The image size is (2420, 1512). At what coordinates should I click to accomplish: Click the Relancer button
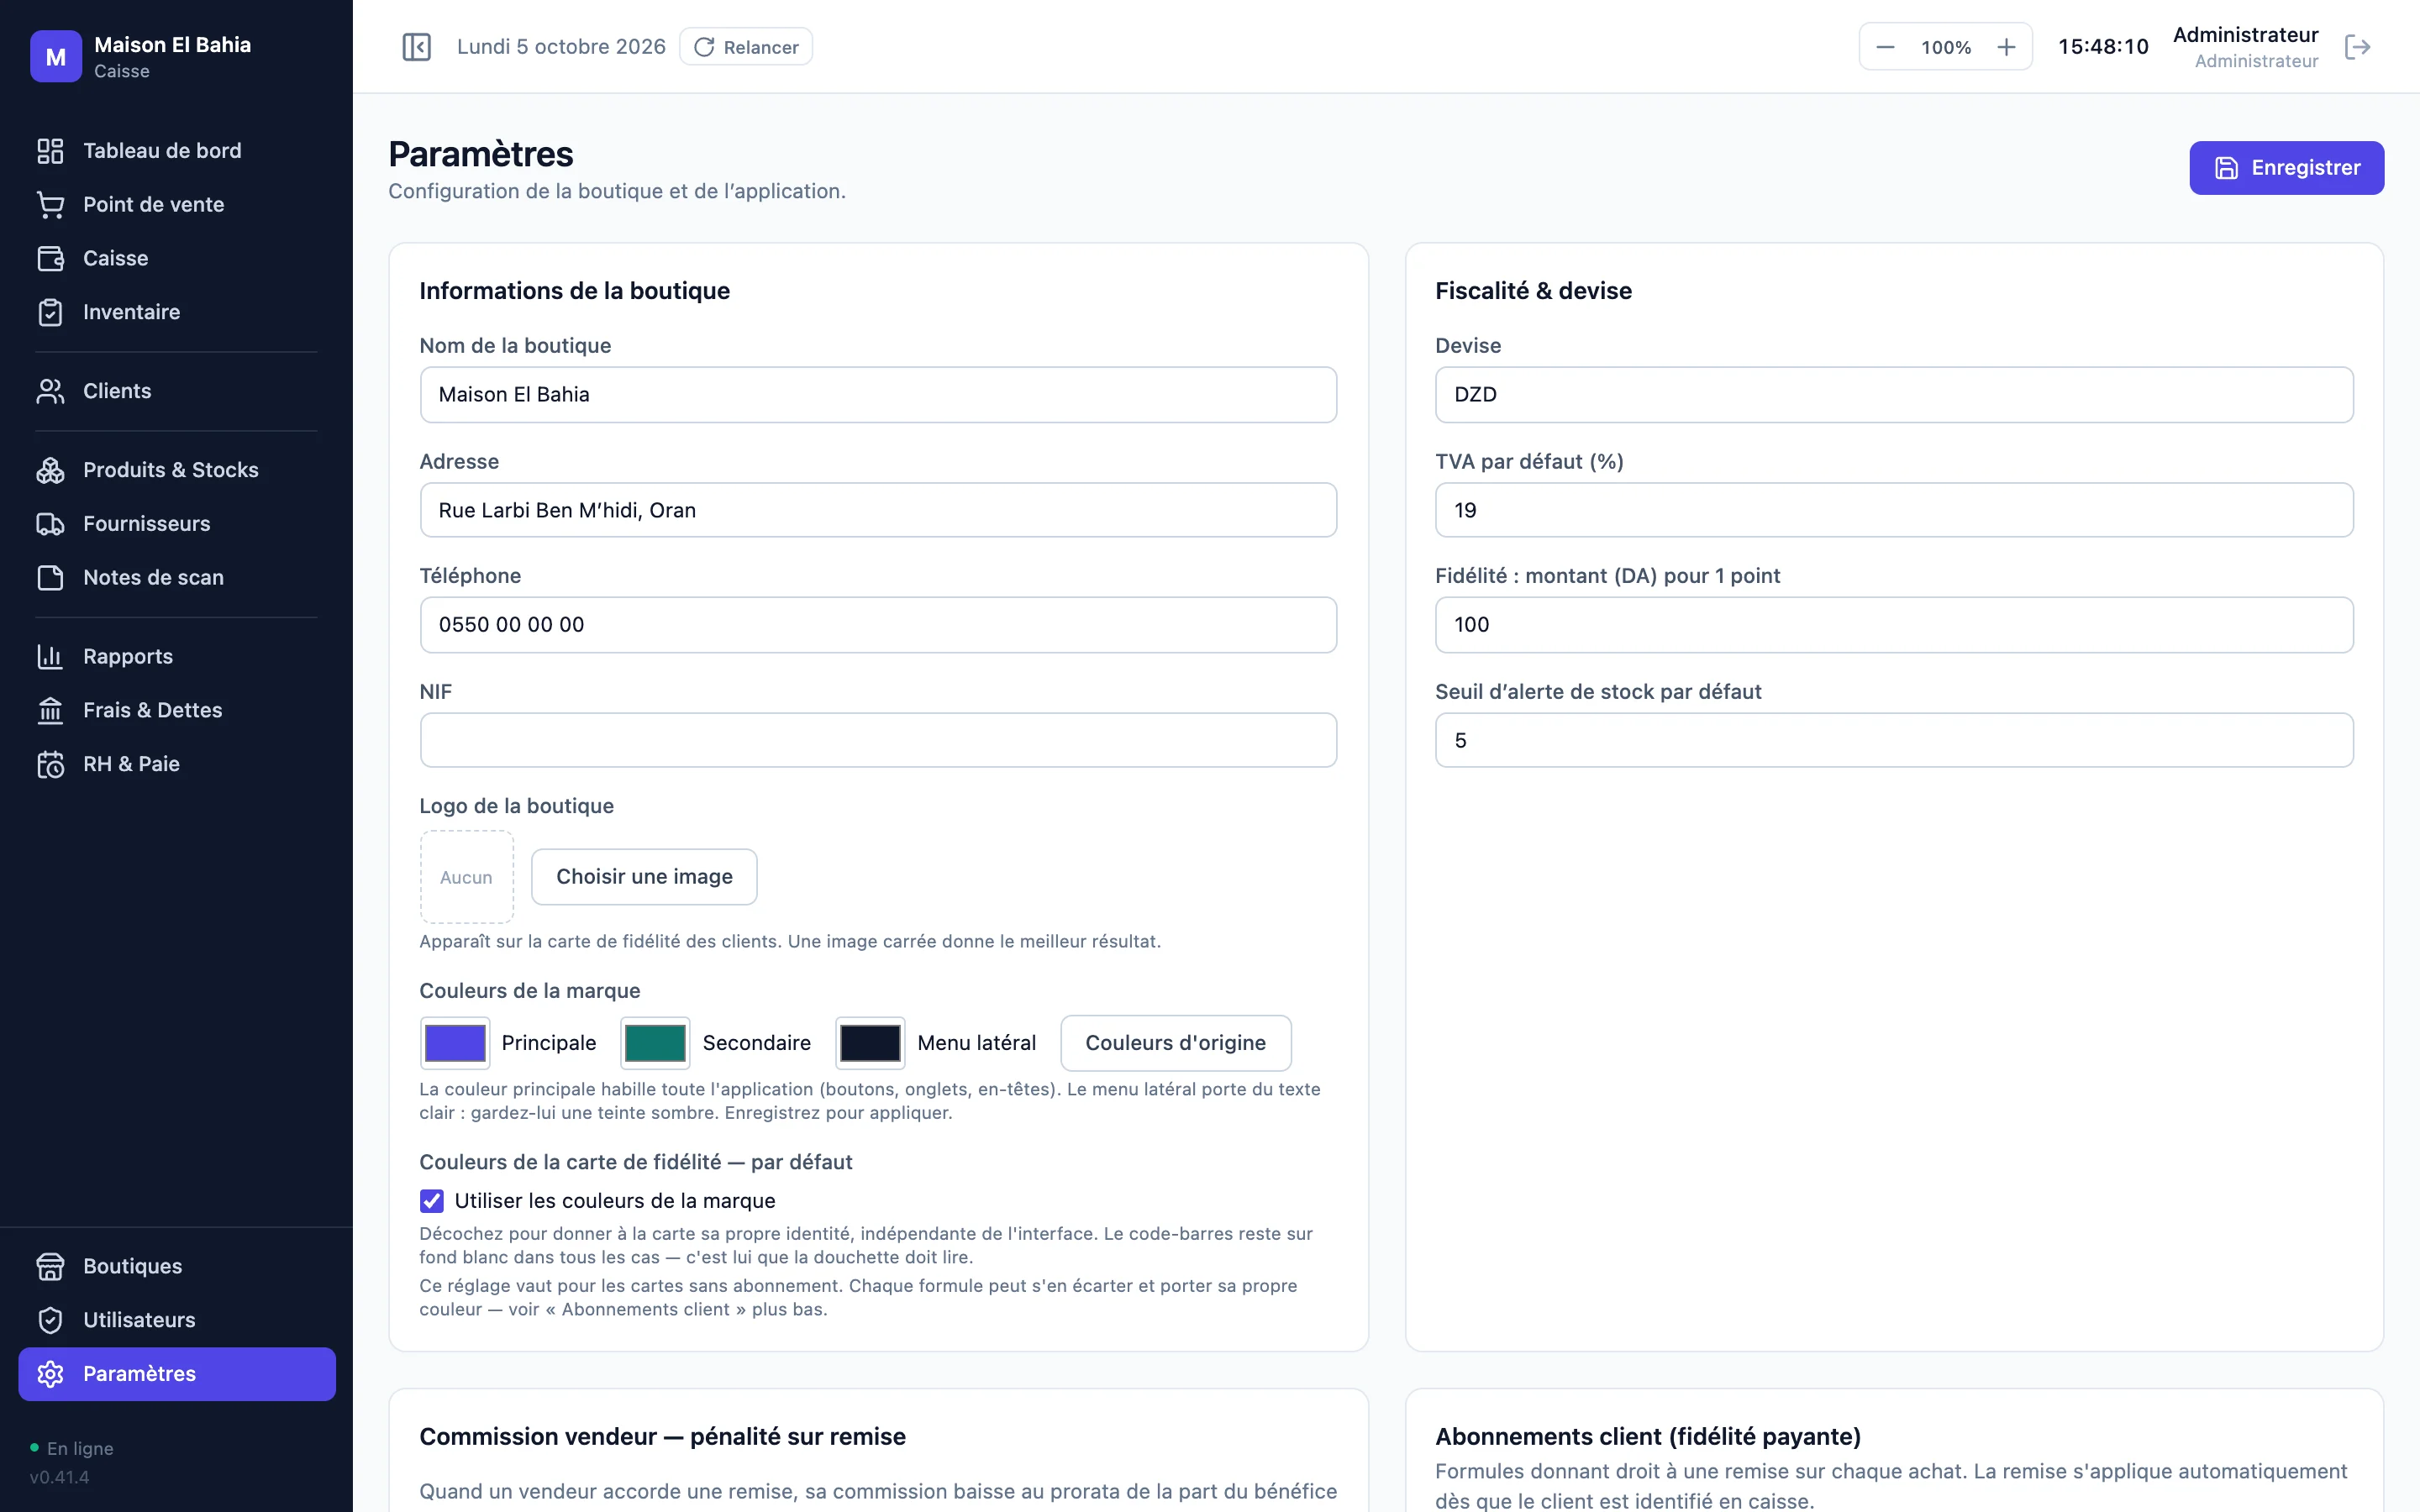tap(746, 47)
